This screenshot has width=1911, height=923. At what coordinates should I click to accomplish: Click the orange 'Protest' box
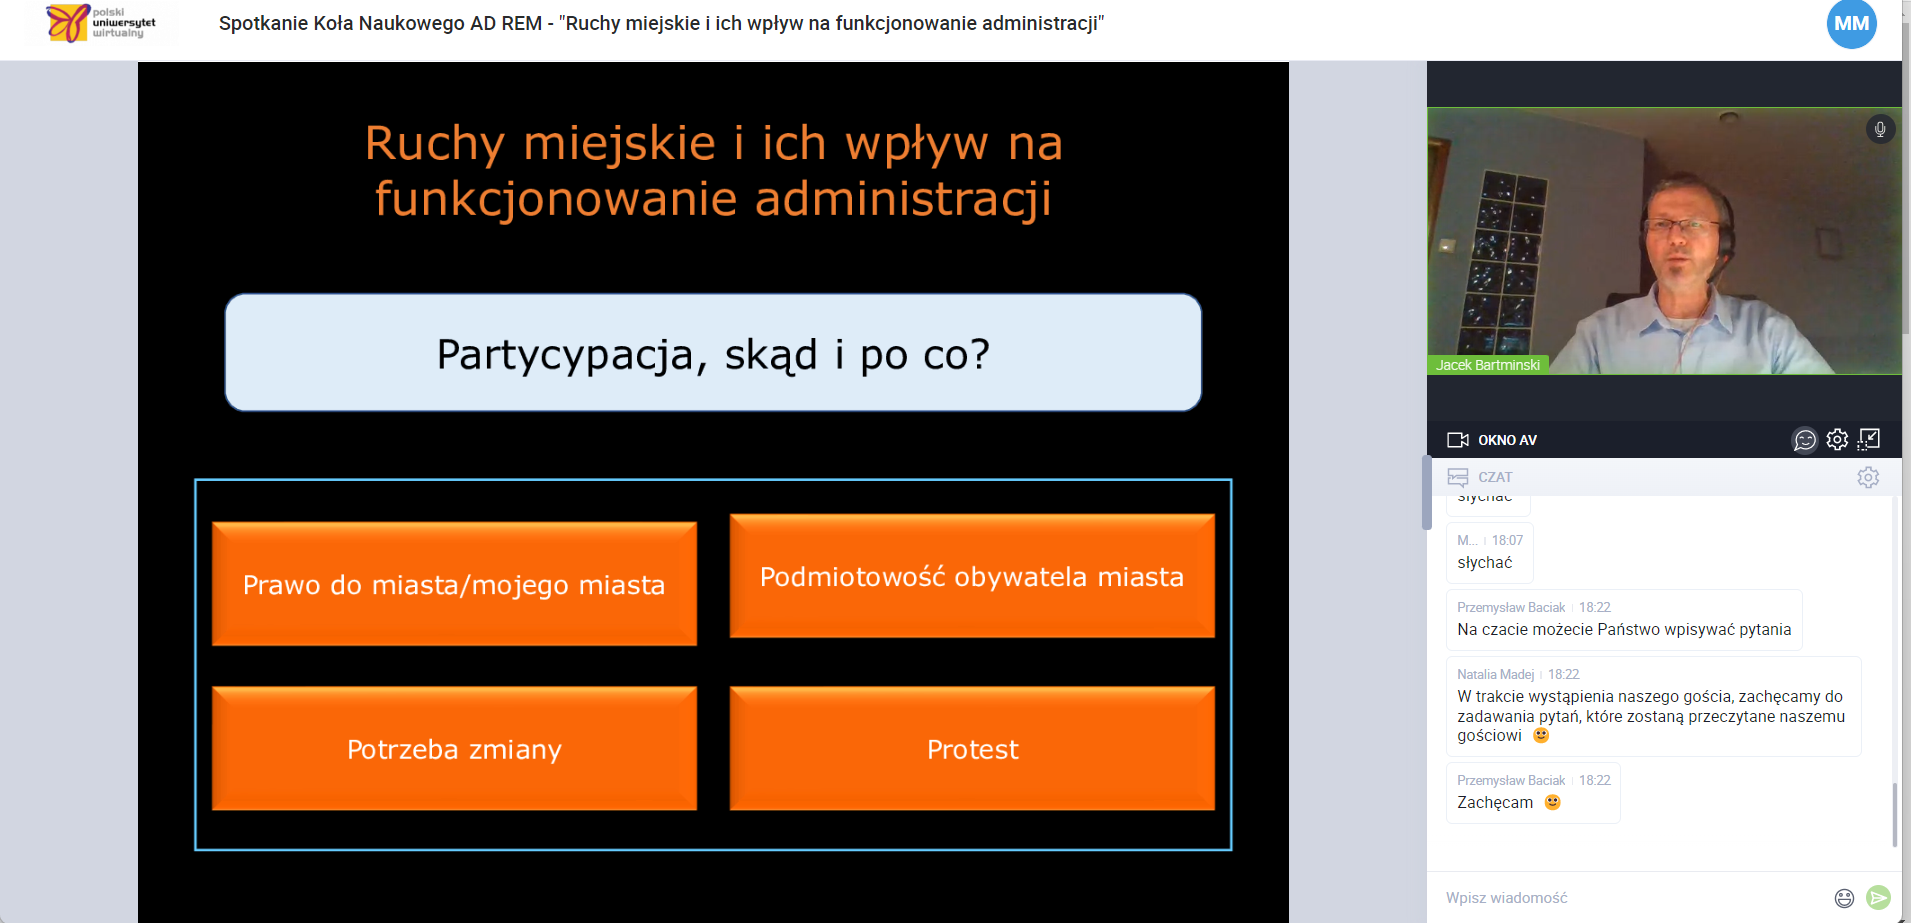971,749
